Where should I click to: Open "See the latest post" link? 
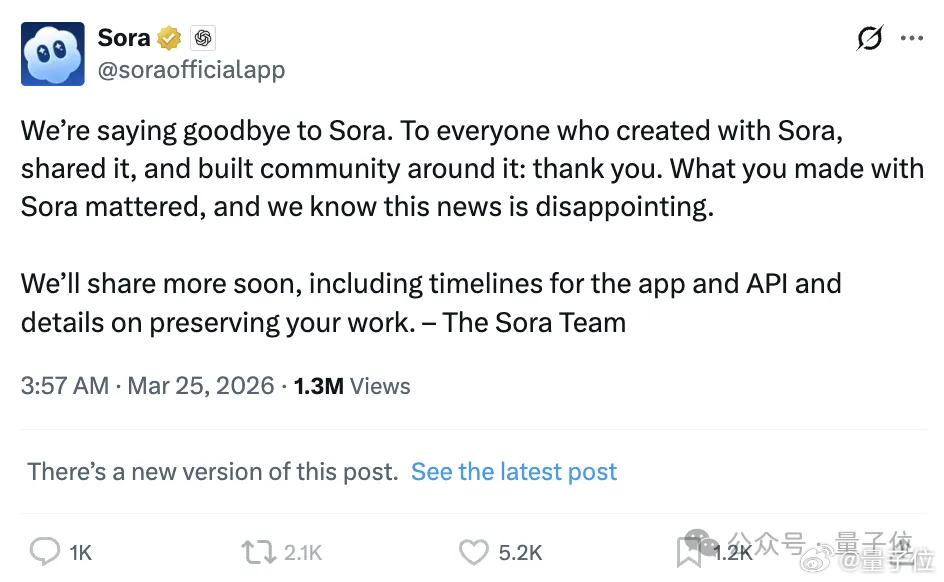click(513, 471)
